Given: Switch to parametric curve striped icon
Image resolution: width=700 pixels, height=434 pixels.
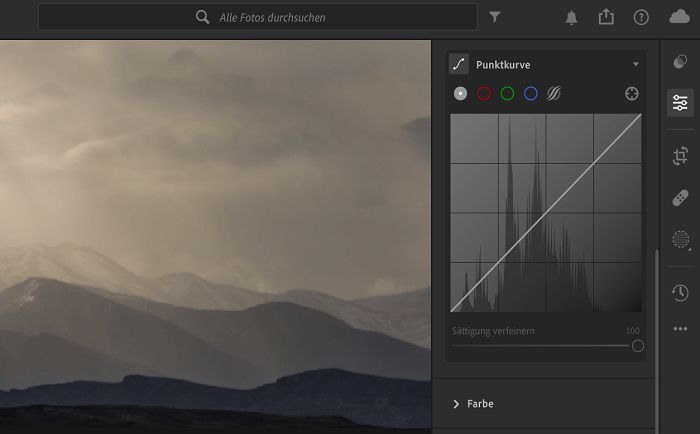Looking at the screenshot, I should tap(554, 94).
